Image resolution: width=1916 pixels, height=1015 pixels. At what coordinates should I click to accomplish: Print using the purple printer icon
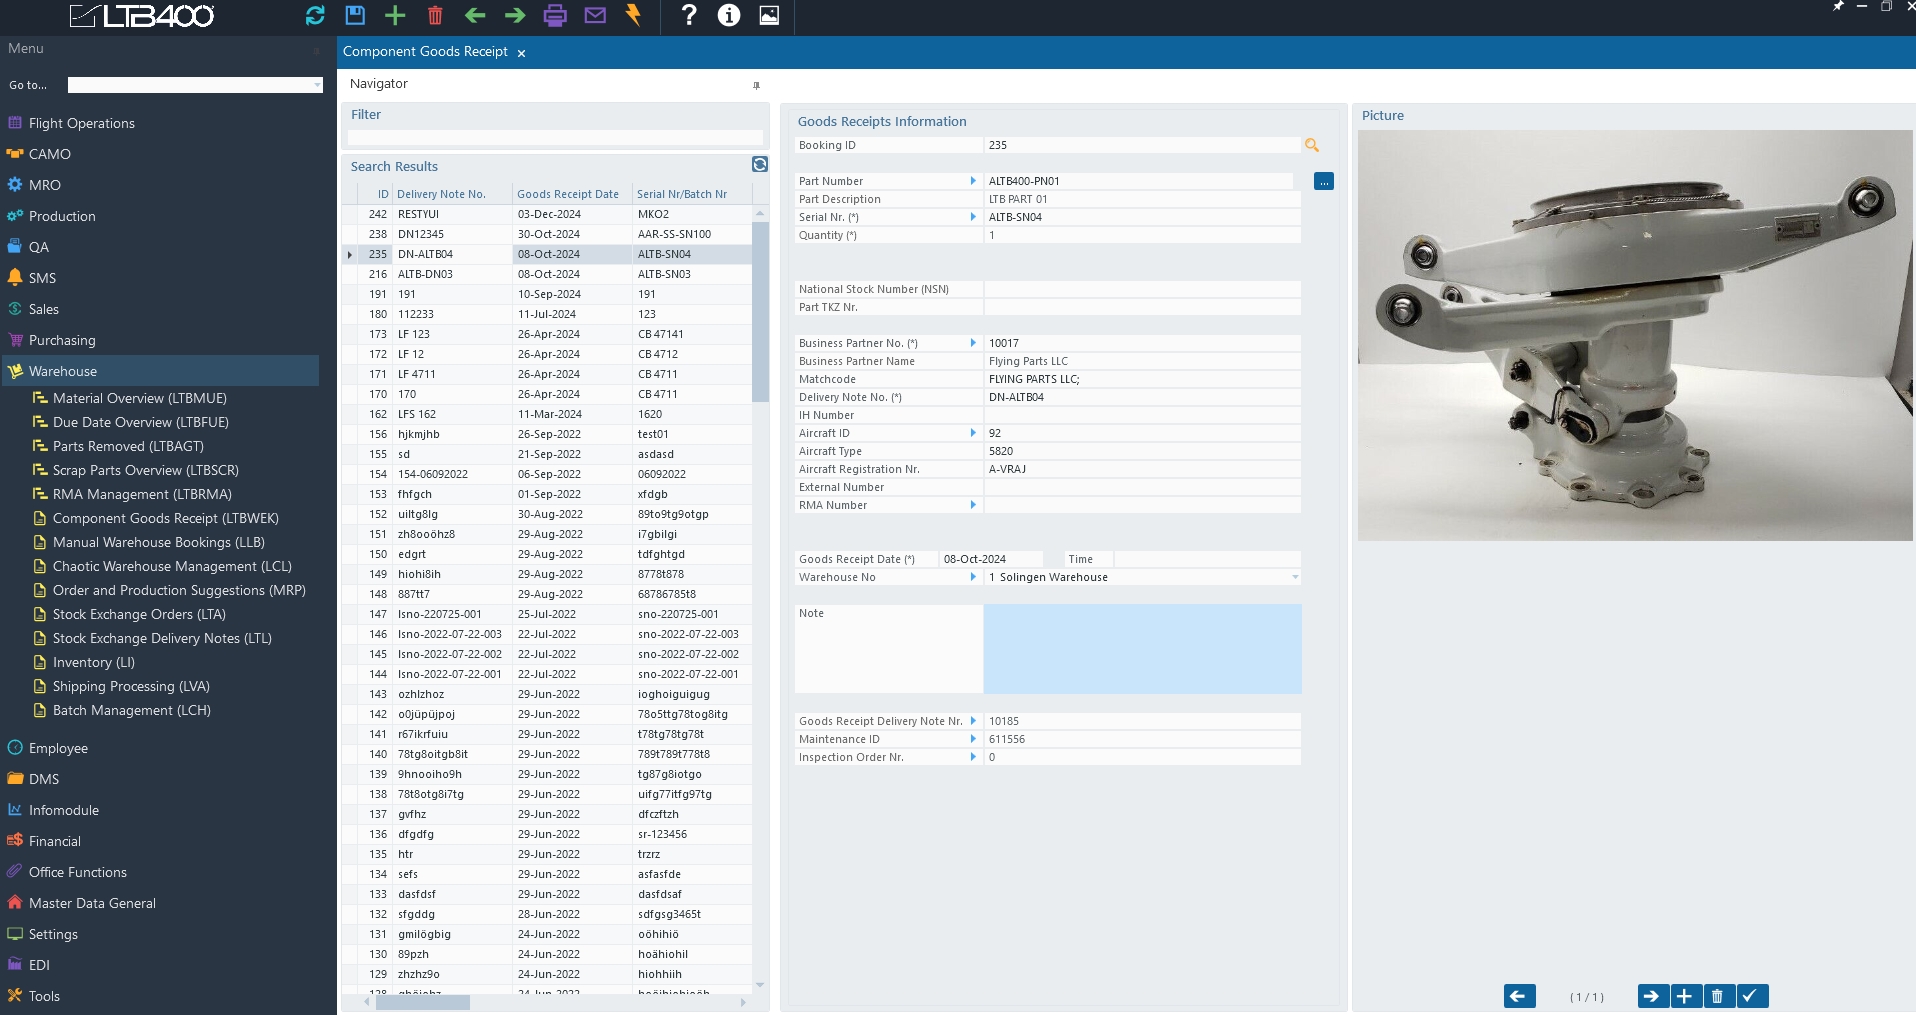[x=555, y=15]
